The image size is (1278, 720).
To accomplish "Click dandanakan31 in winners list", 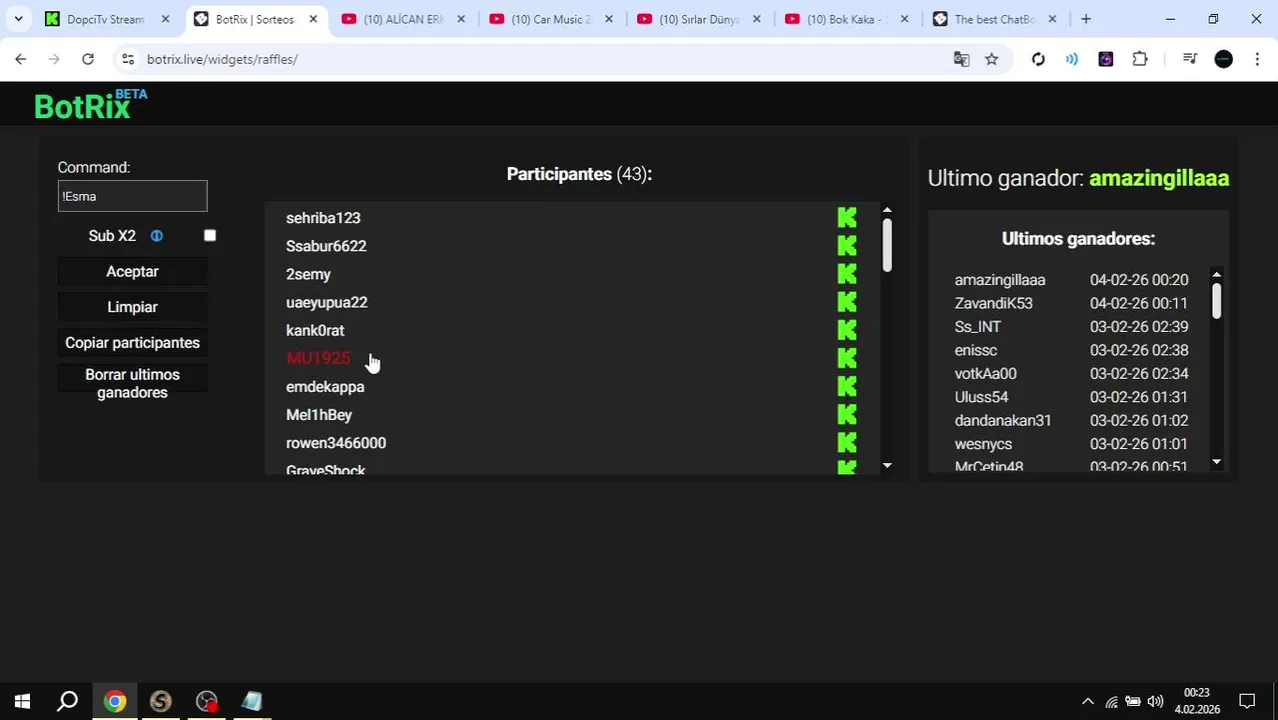I will [x=1003, y=420].
